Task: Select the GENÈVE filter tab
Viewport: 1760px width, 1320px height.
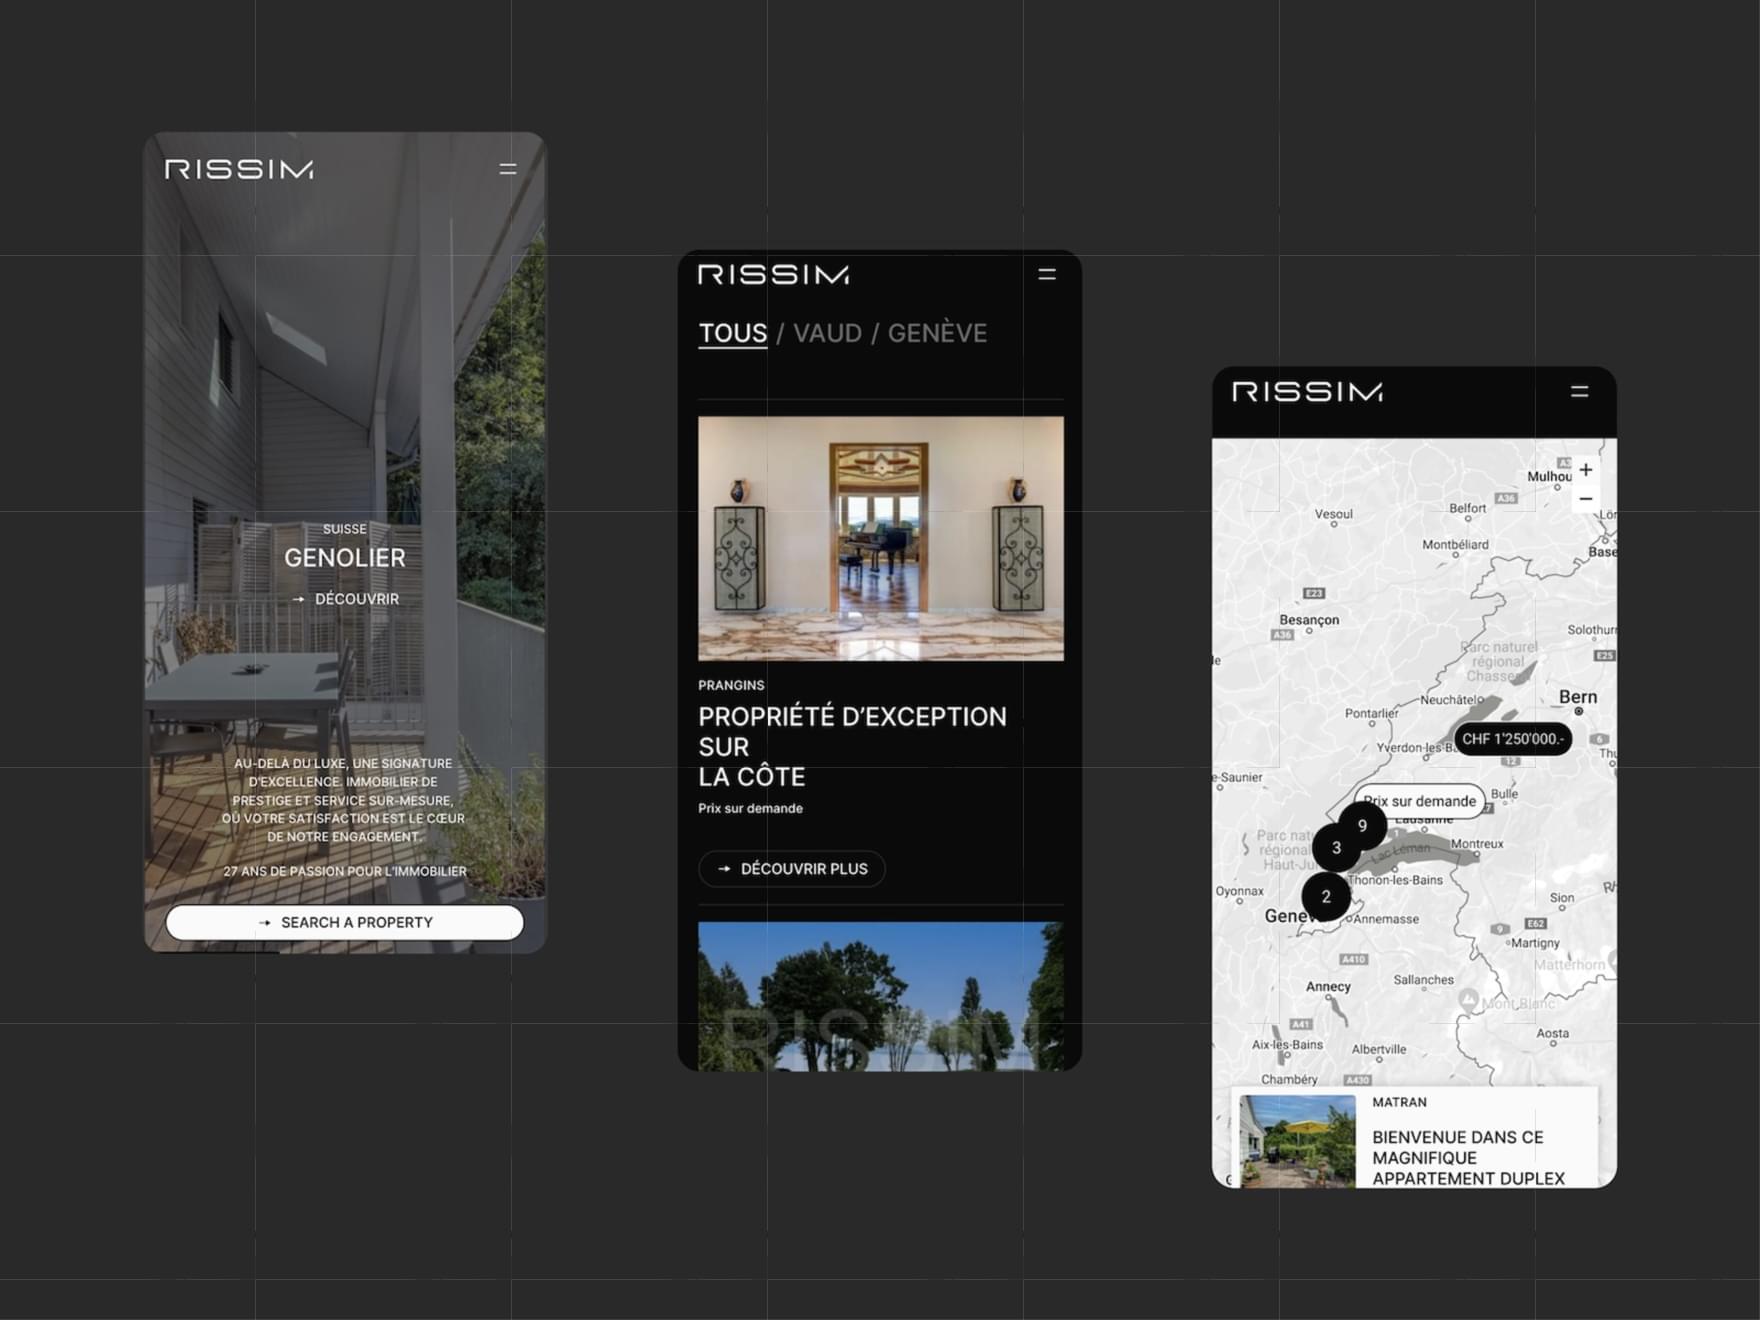Action: [x=937, y=333]
